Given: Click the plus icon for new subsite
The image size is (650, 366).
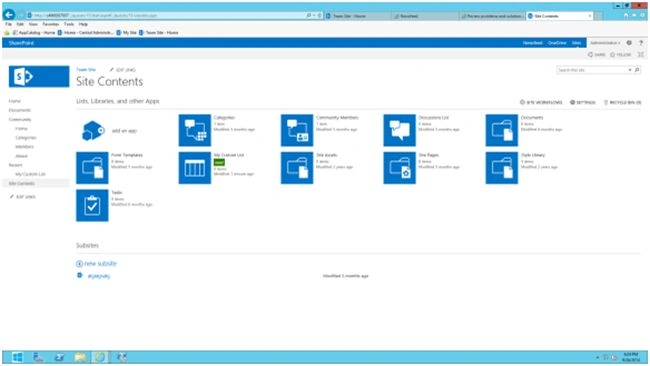Looking at the screenshot, I should pyautogui.click(x=79, y=264).
